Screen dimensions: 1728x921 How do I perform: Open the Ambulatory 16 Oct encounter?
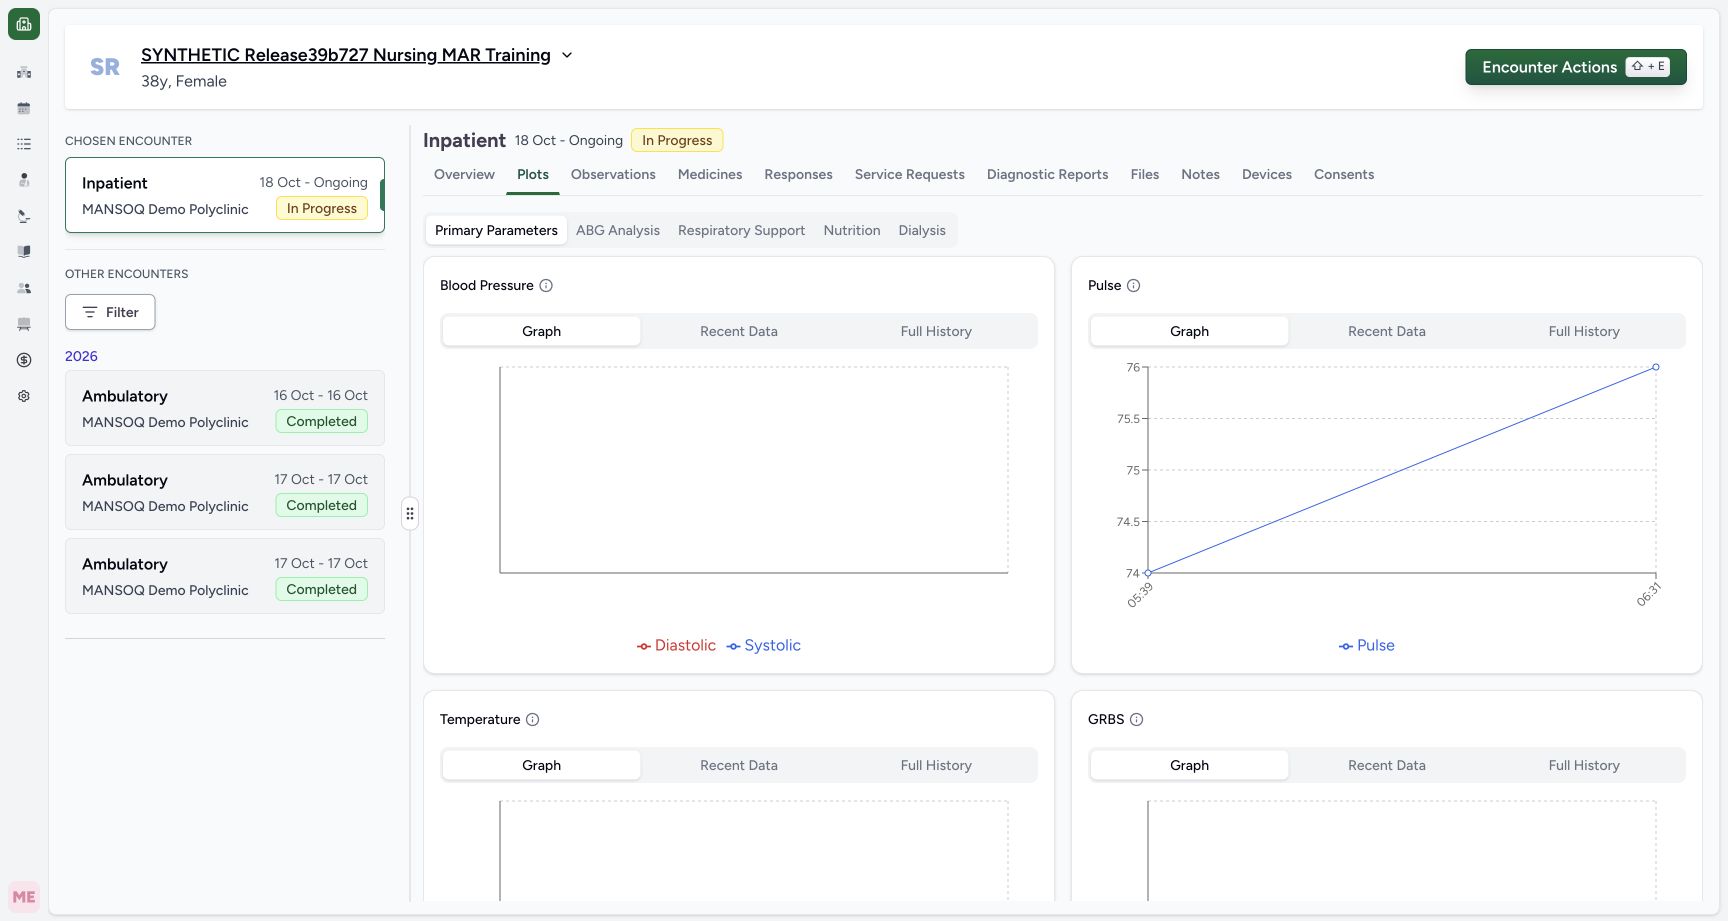click(225, 408)
